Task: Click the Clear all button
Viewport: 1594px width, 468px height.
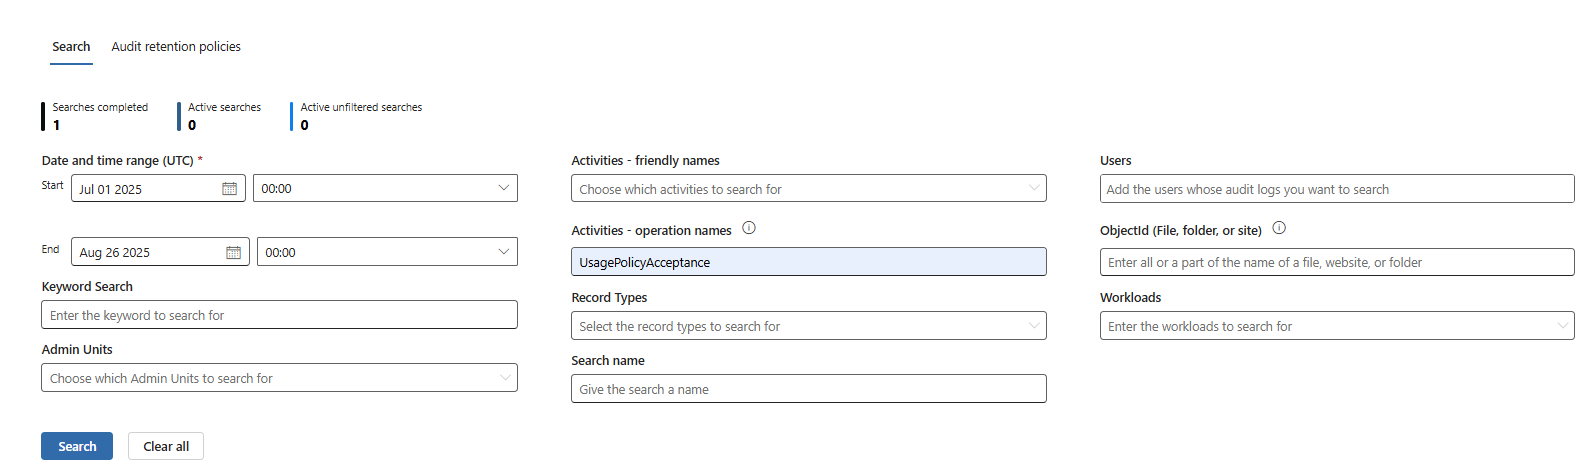Action: 166,447
